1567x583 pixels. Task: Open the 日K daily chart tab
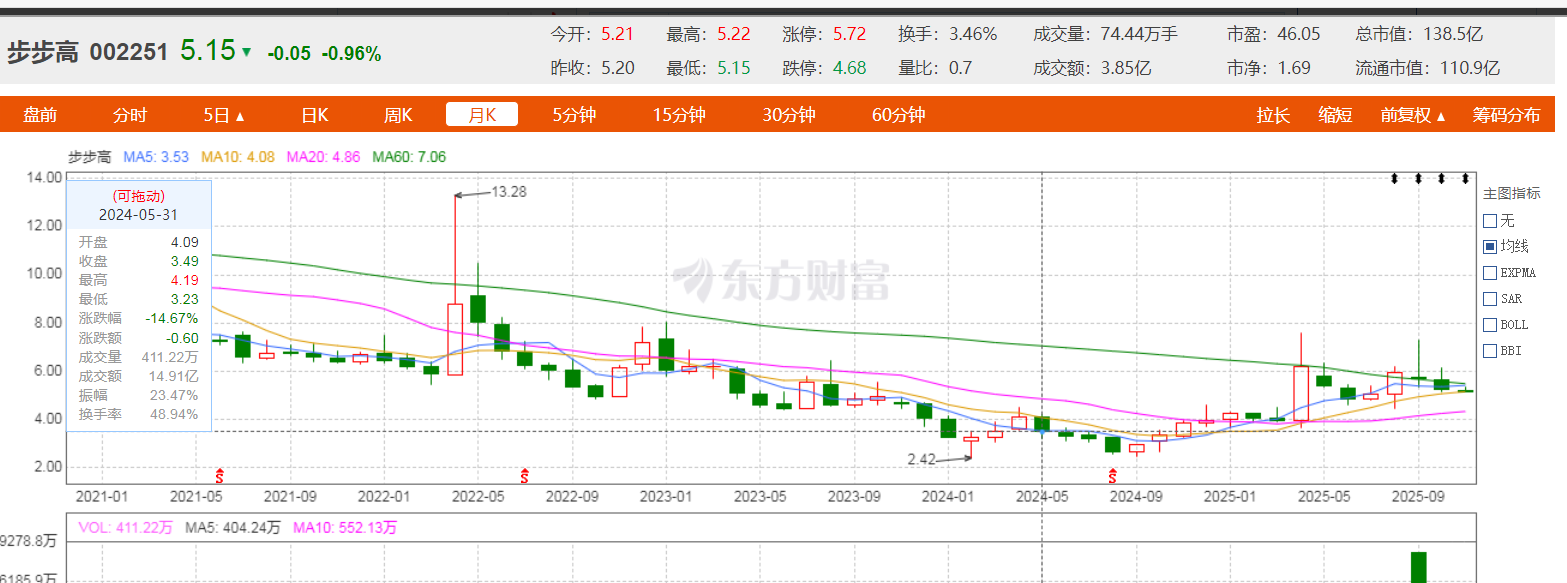tap(315, 115)
